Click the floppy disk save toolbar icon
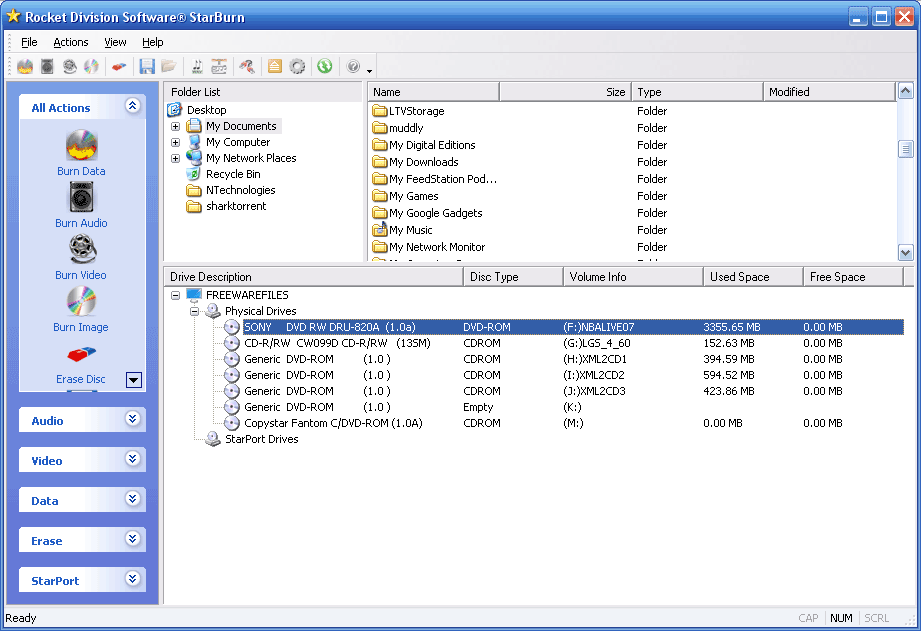 click(x=147, y=66)
